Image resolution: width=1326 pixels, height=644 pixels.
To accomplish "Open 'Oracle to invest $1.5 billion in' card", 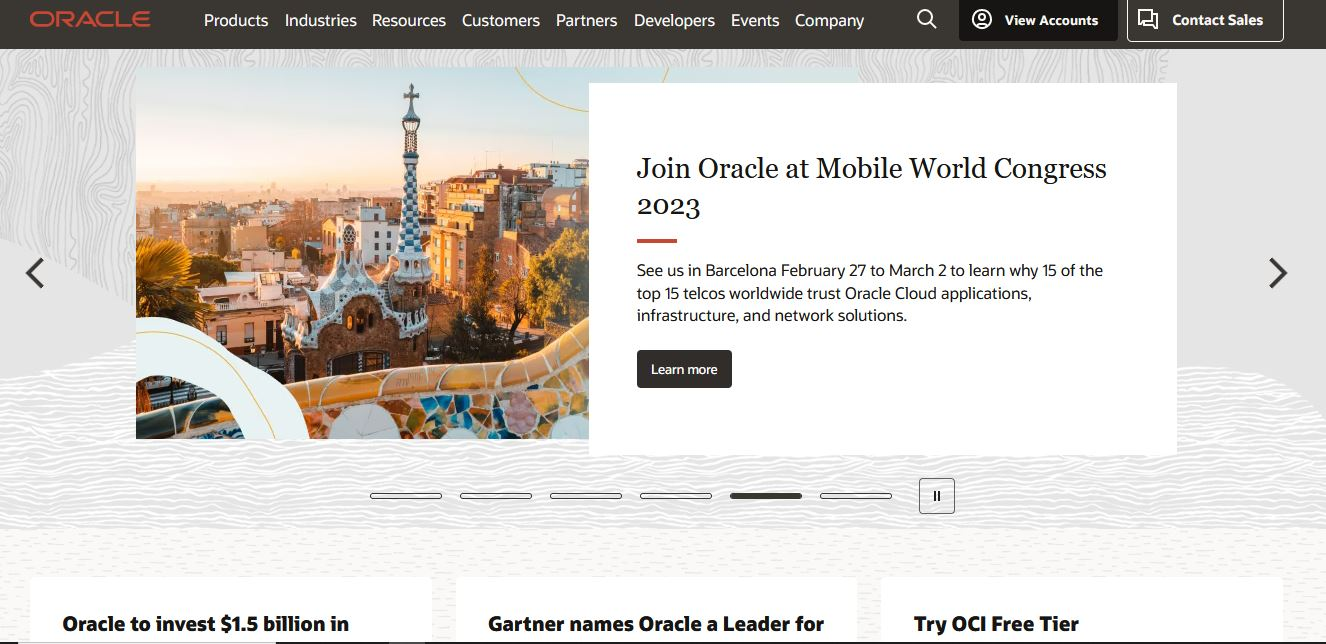I will [x=231, y=611].
